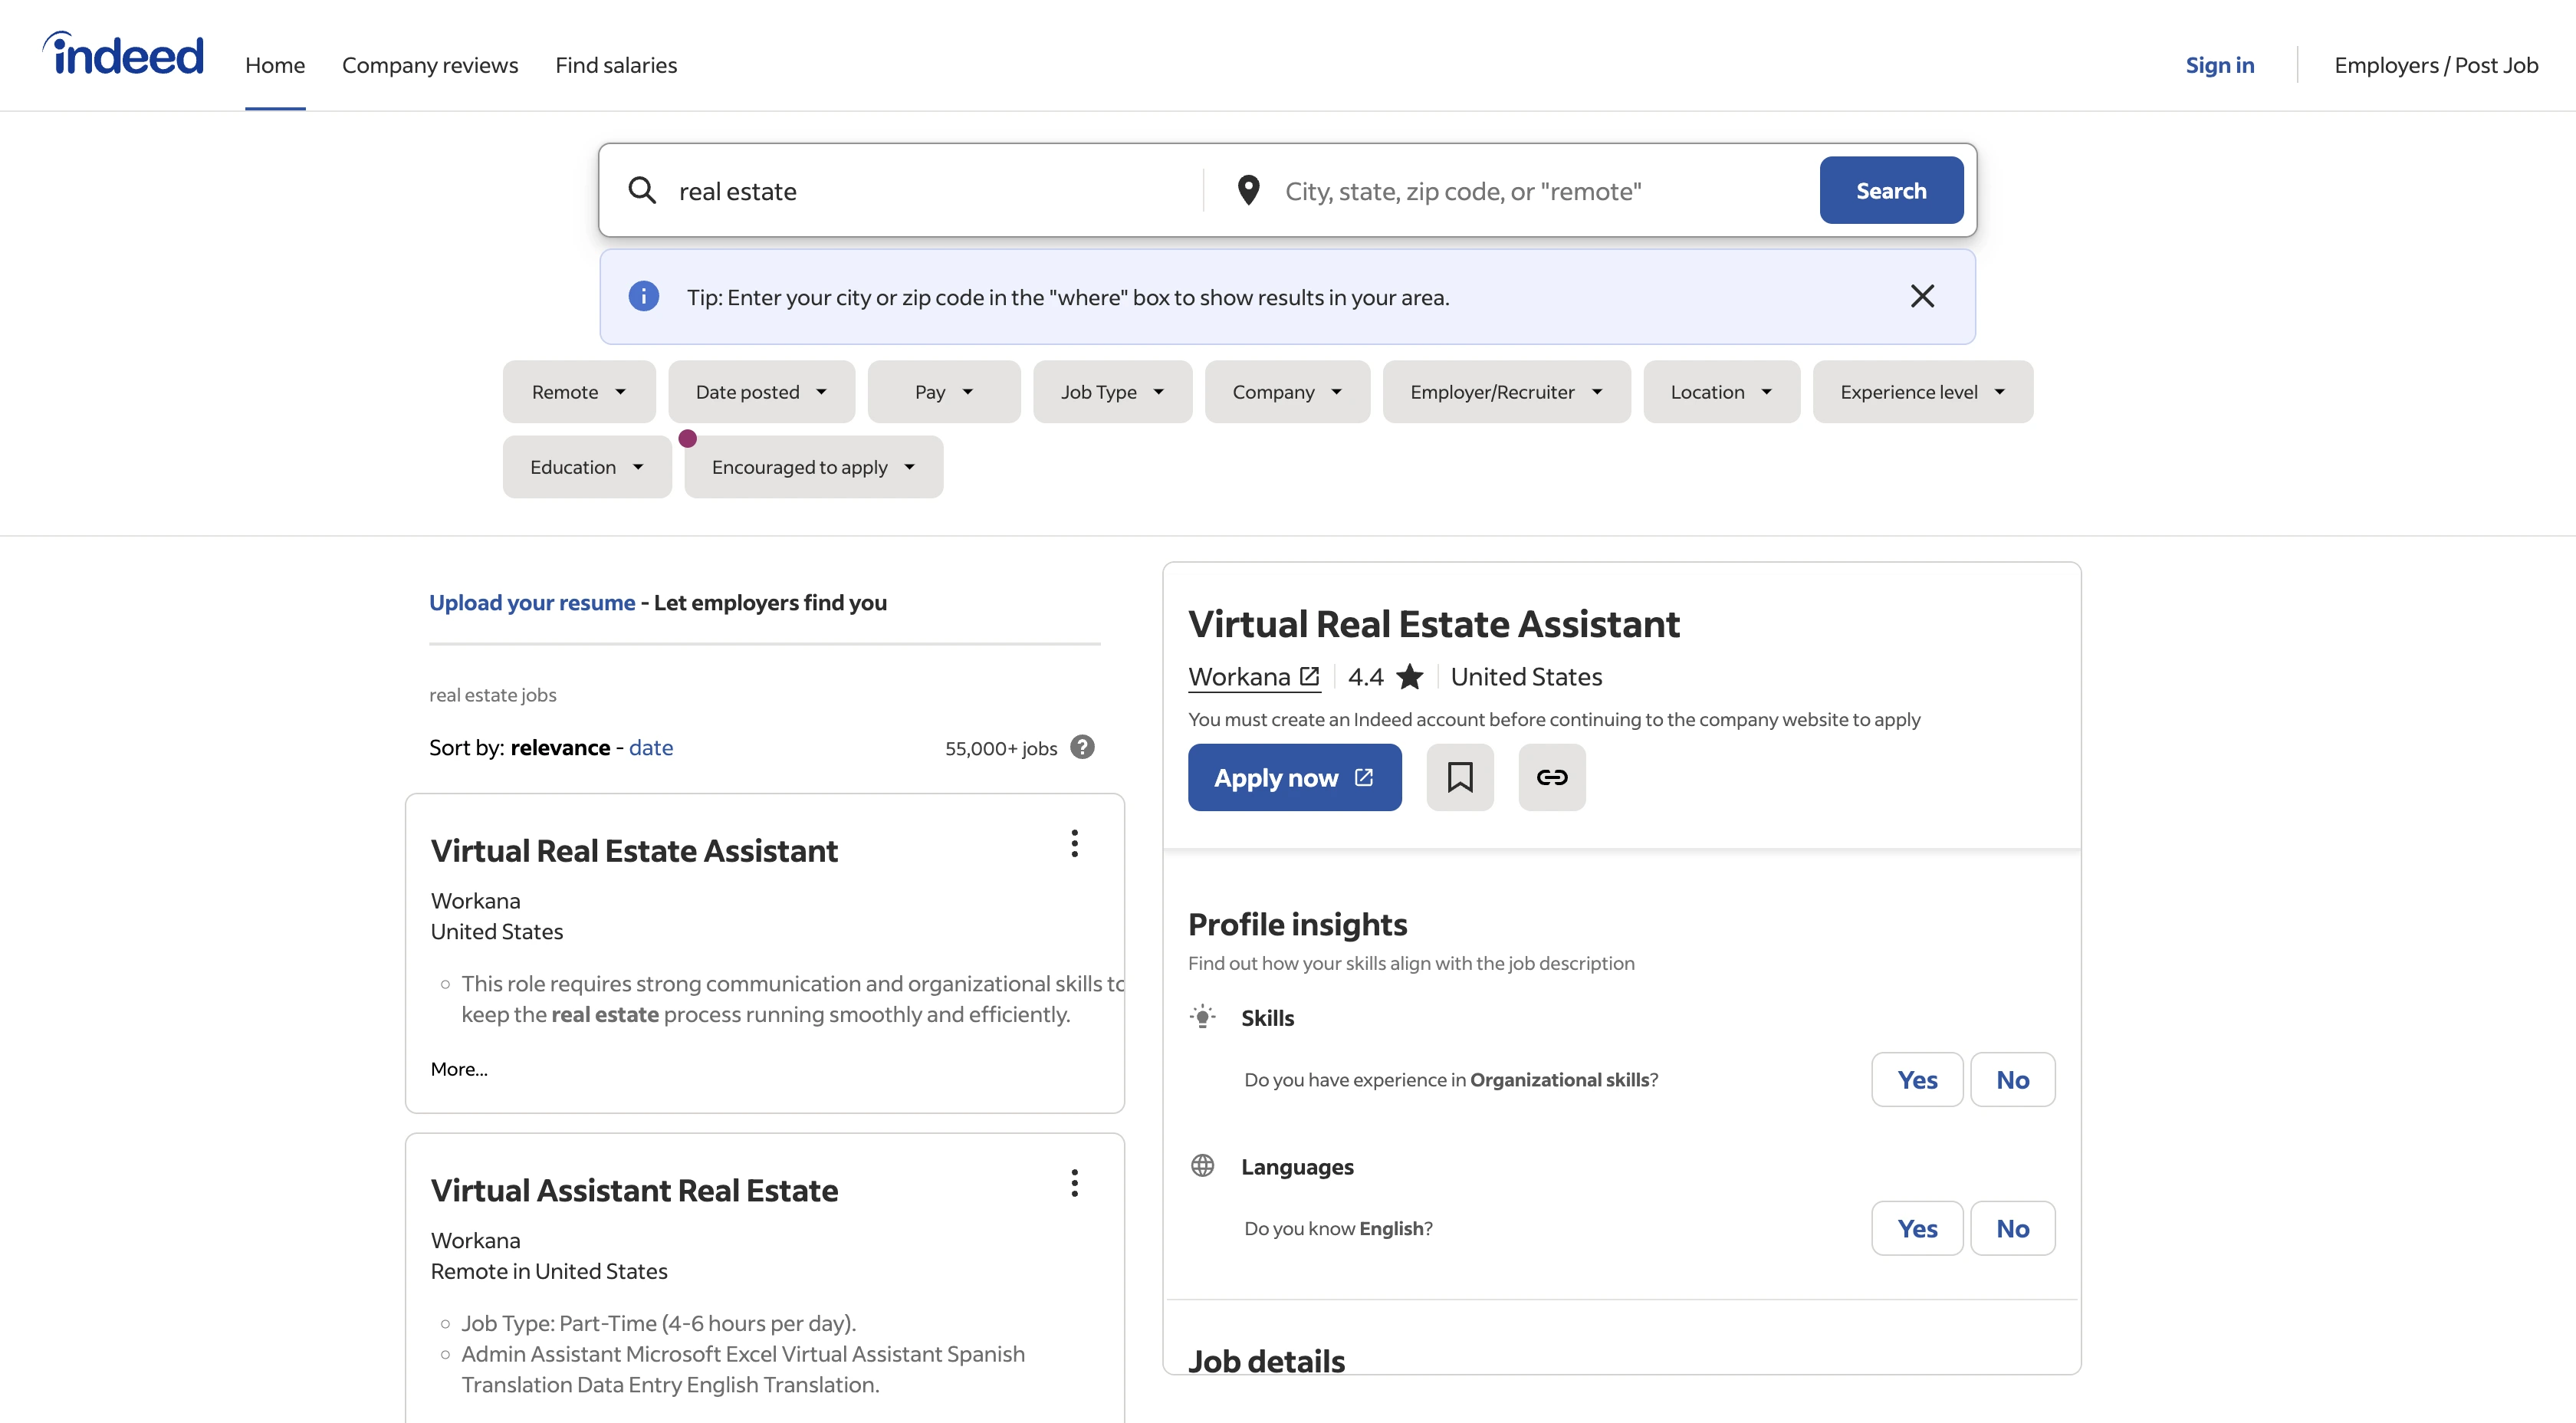Expand the Date posted filter

pyautogui.click(x=761, y=392)
